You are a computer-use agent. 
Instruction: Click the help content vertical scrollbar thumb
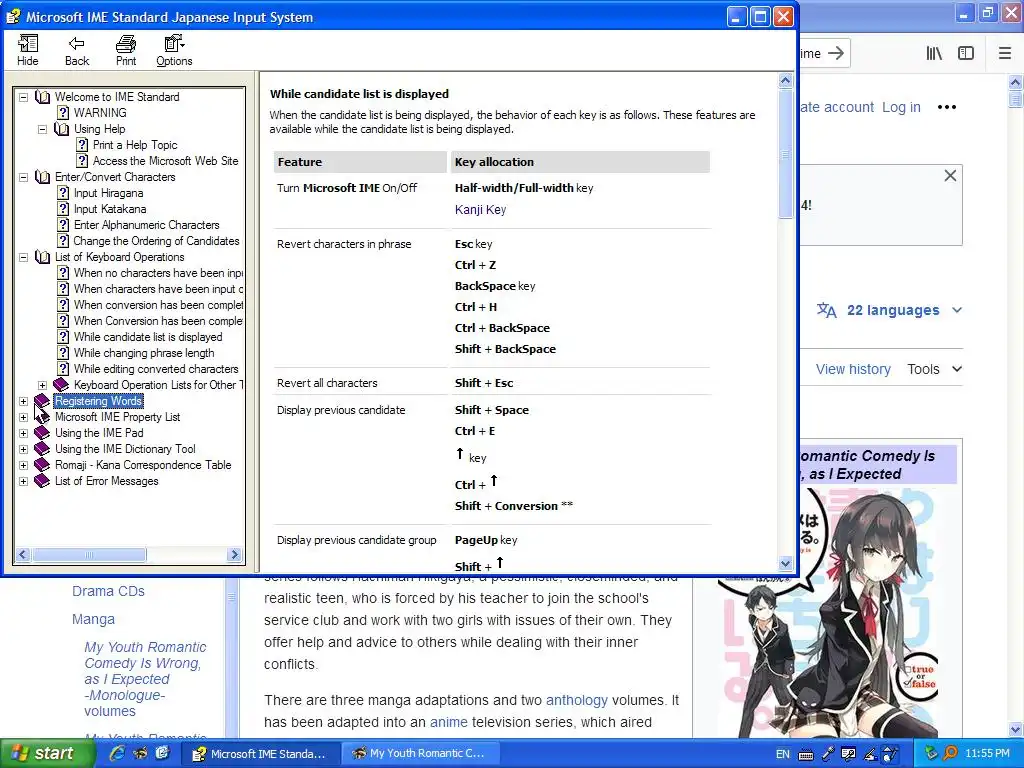point(786,154)
